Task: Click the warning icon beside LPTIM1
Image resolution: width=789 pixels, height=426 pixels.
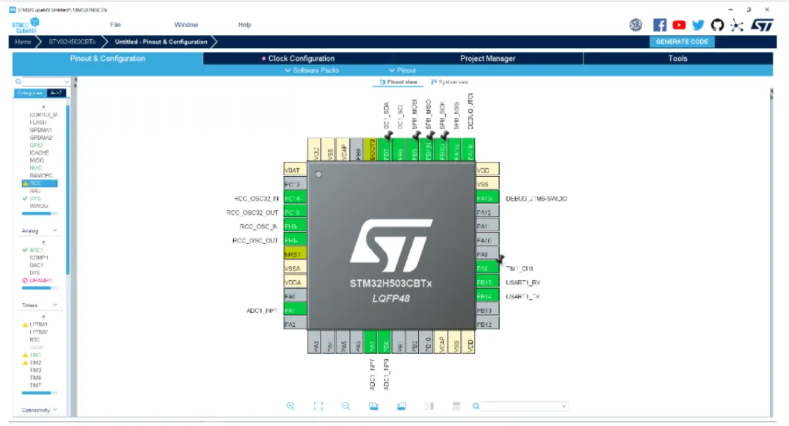Action: coord(25,325)
